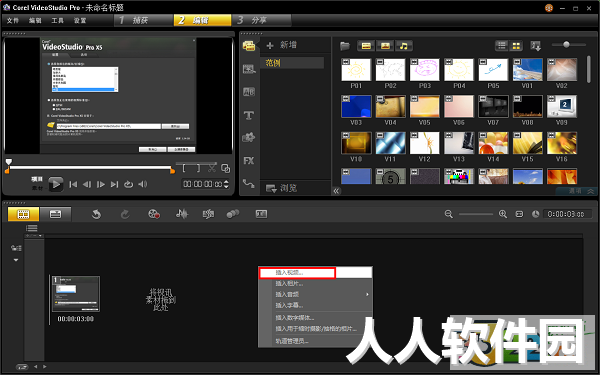Open the Auto Music icon
Viewport: 600px width, 375px height.
click(x=208, y=214)
